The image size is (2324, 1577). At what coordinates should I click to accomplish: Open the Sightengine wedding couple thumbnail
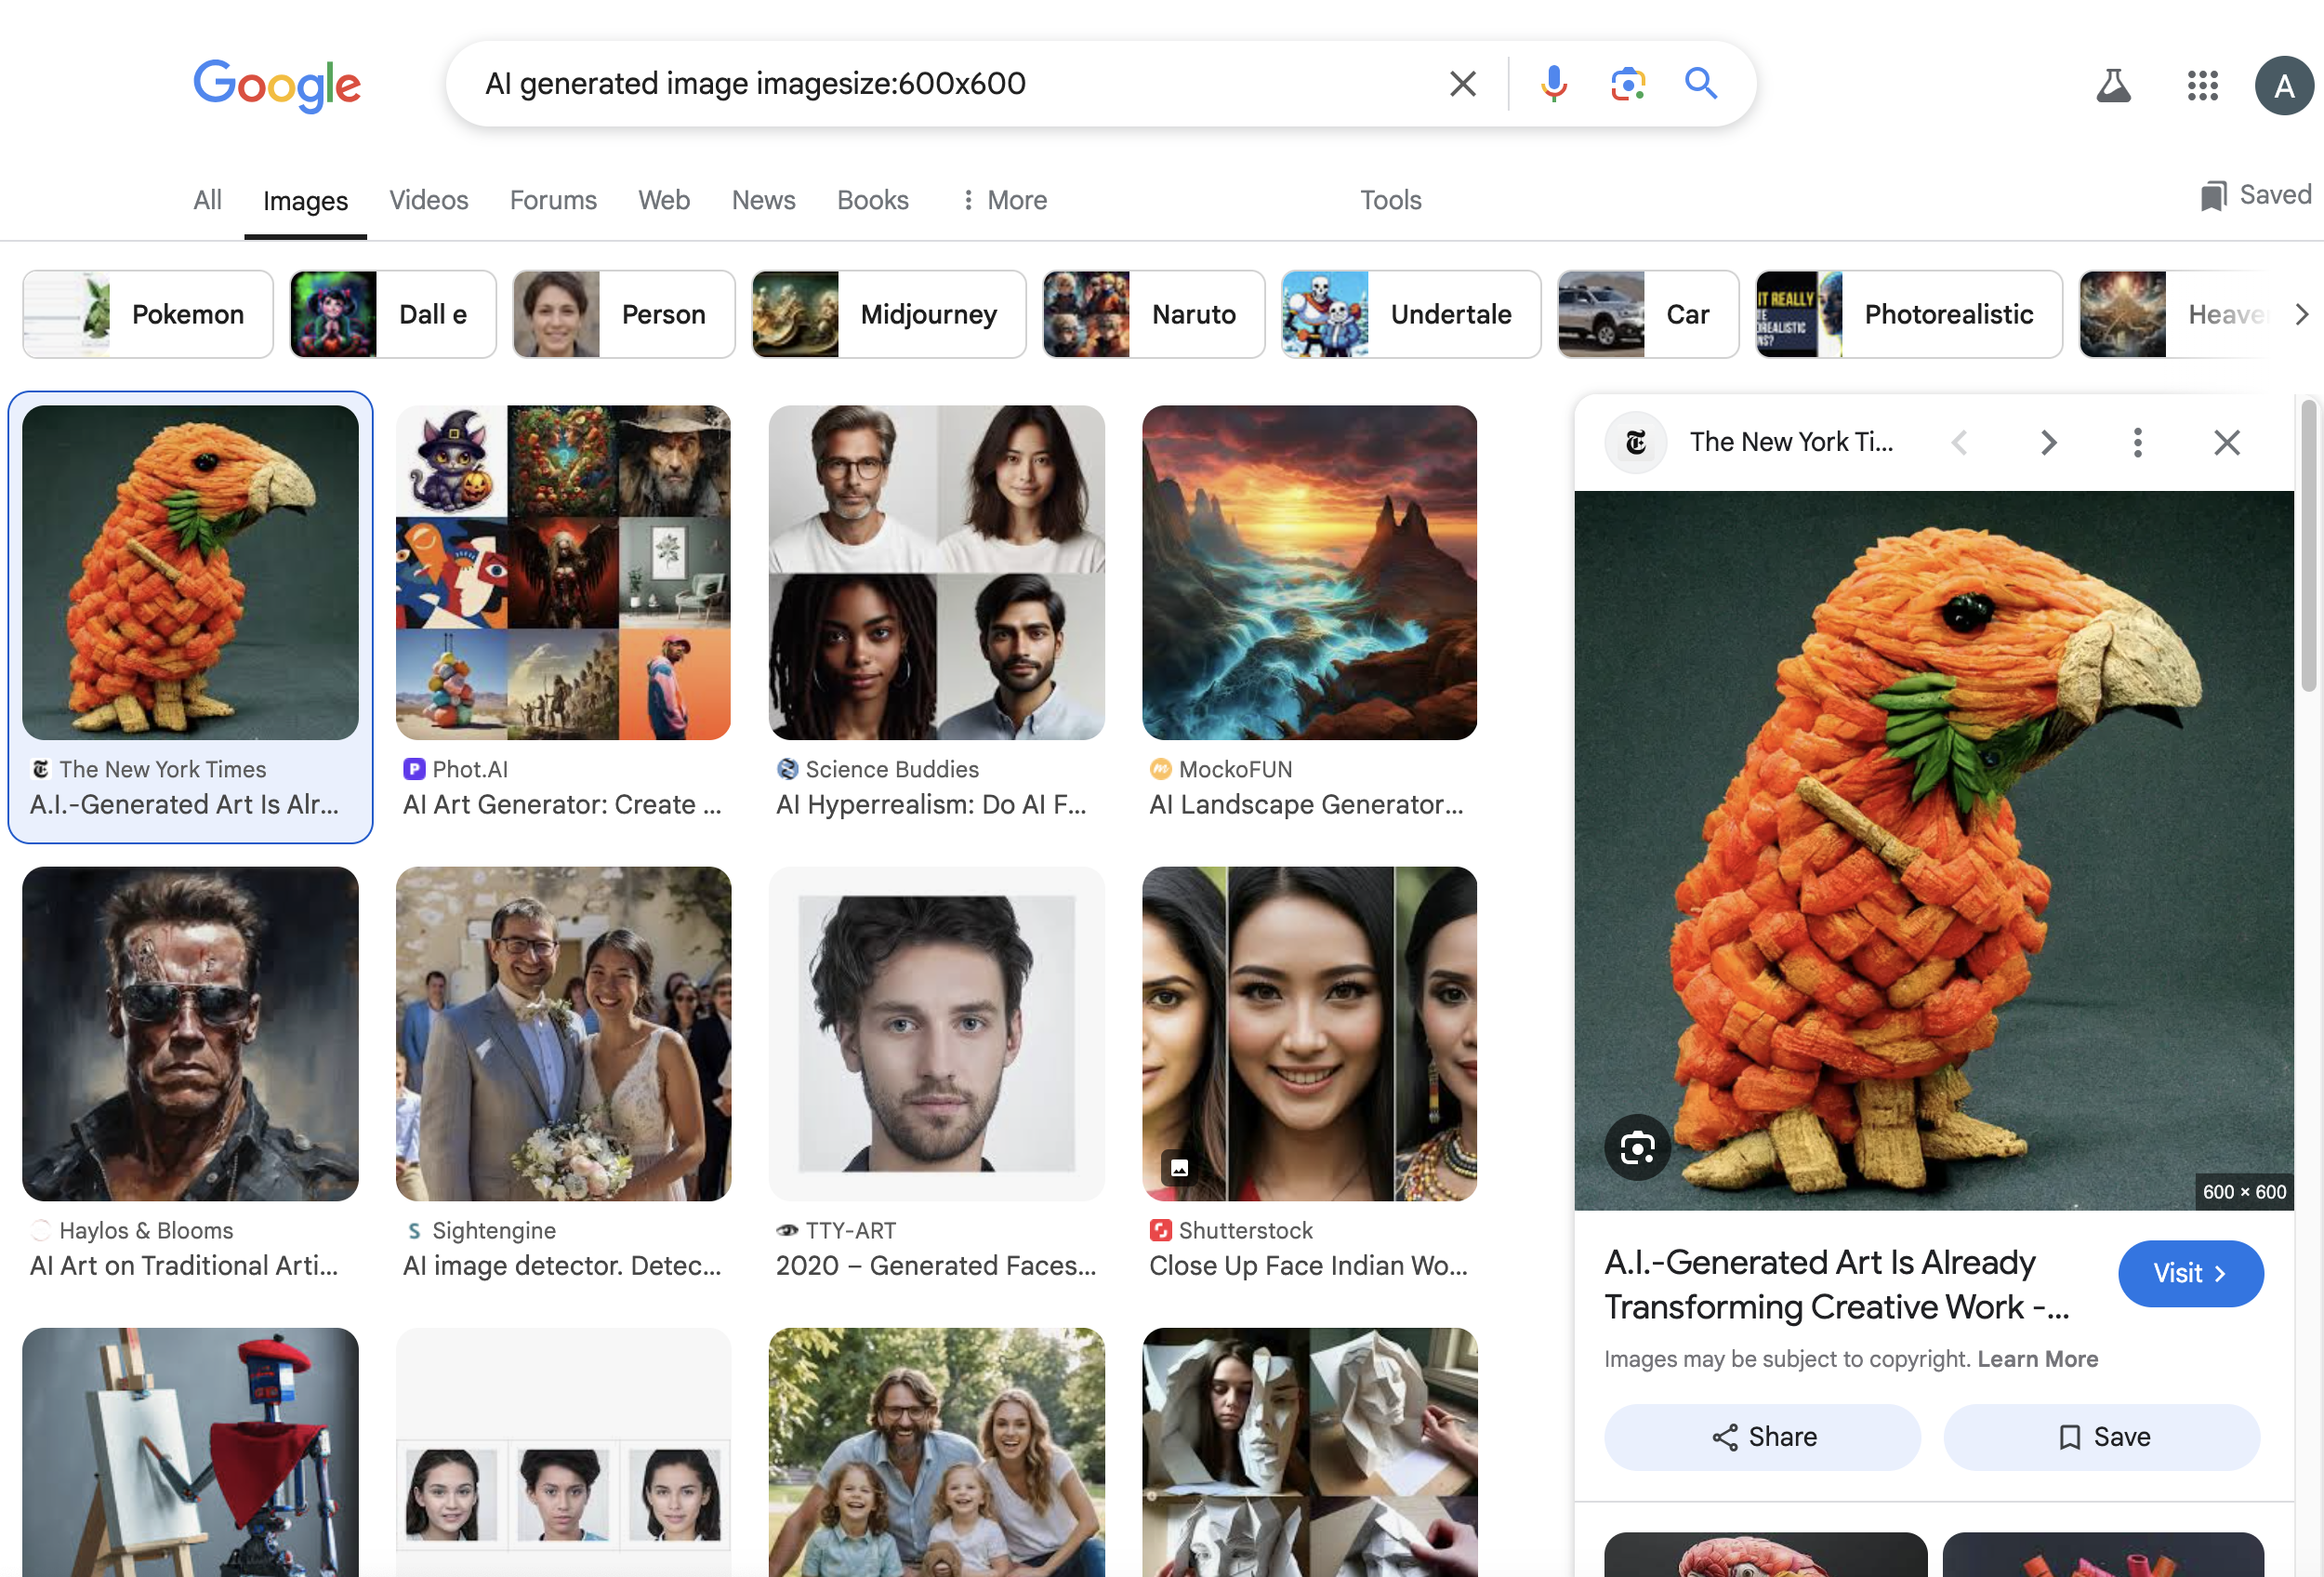click(x=563, y=1033)
